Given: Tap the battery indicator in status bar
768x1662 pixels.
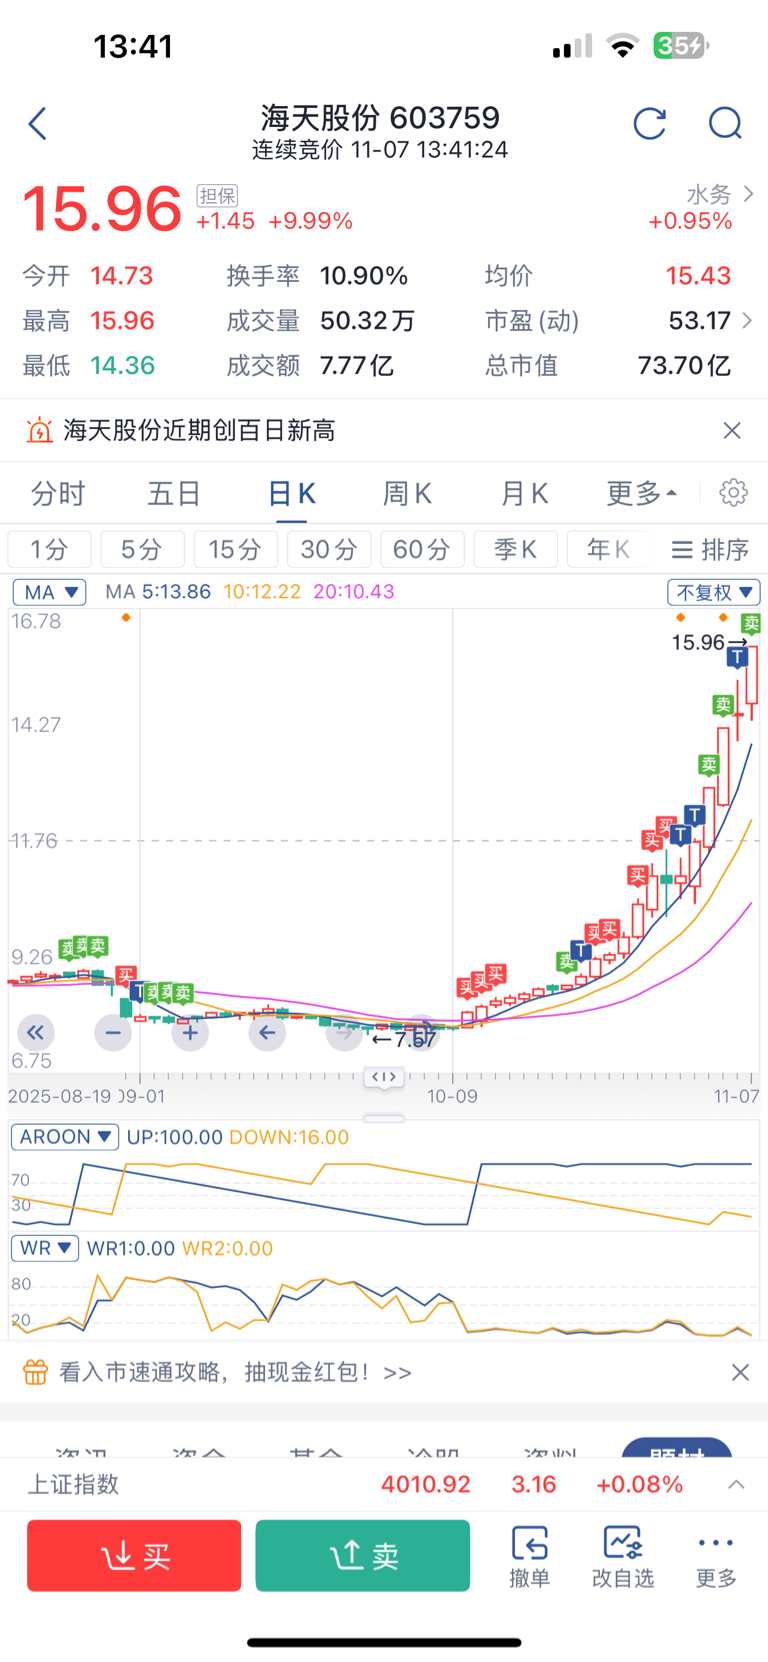Looking at the screenshot, I should 681,45.
